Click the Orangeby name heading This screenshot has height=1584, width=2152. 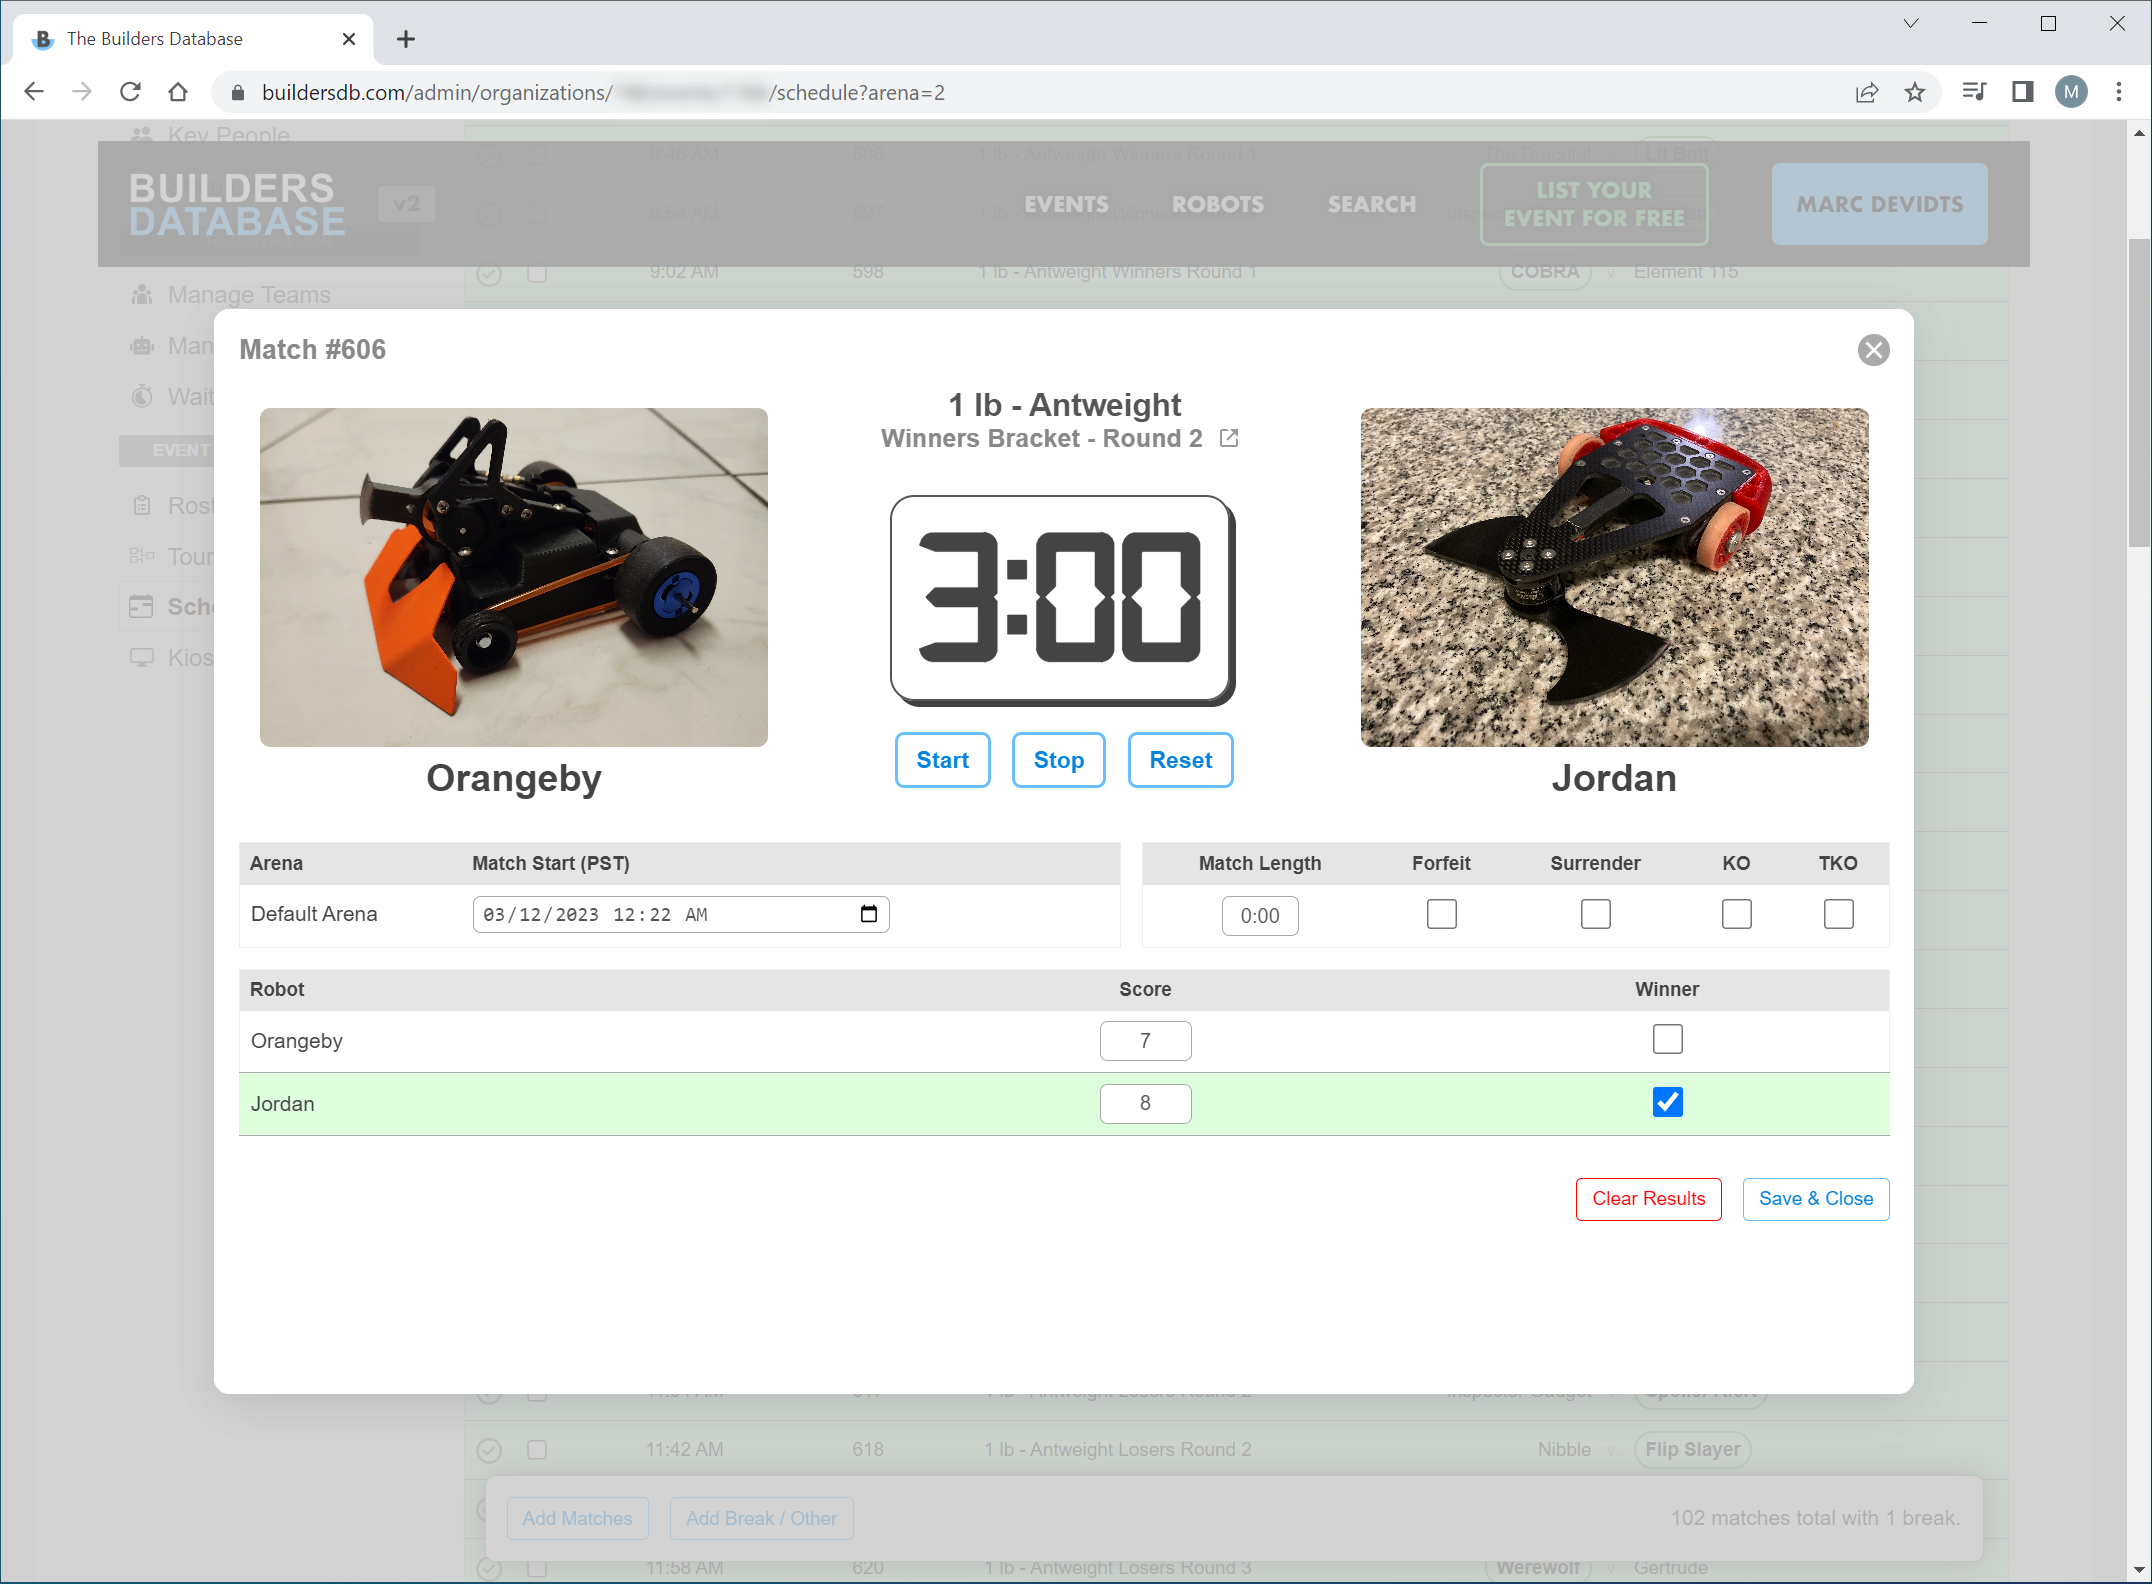click(514, 778)
